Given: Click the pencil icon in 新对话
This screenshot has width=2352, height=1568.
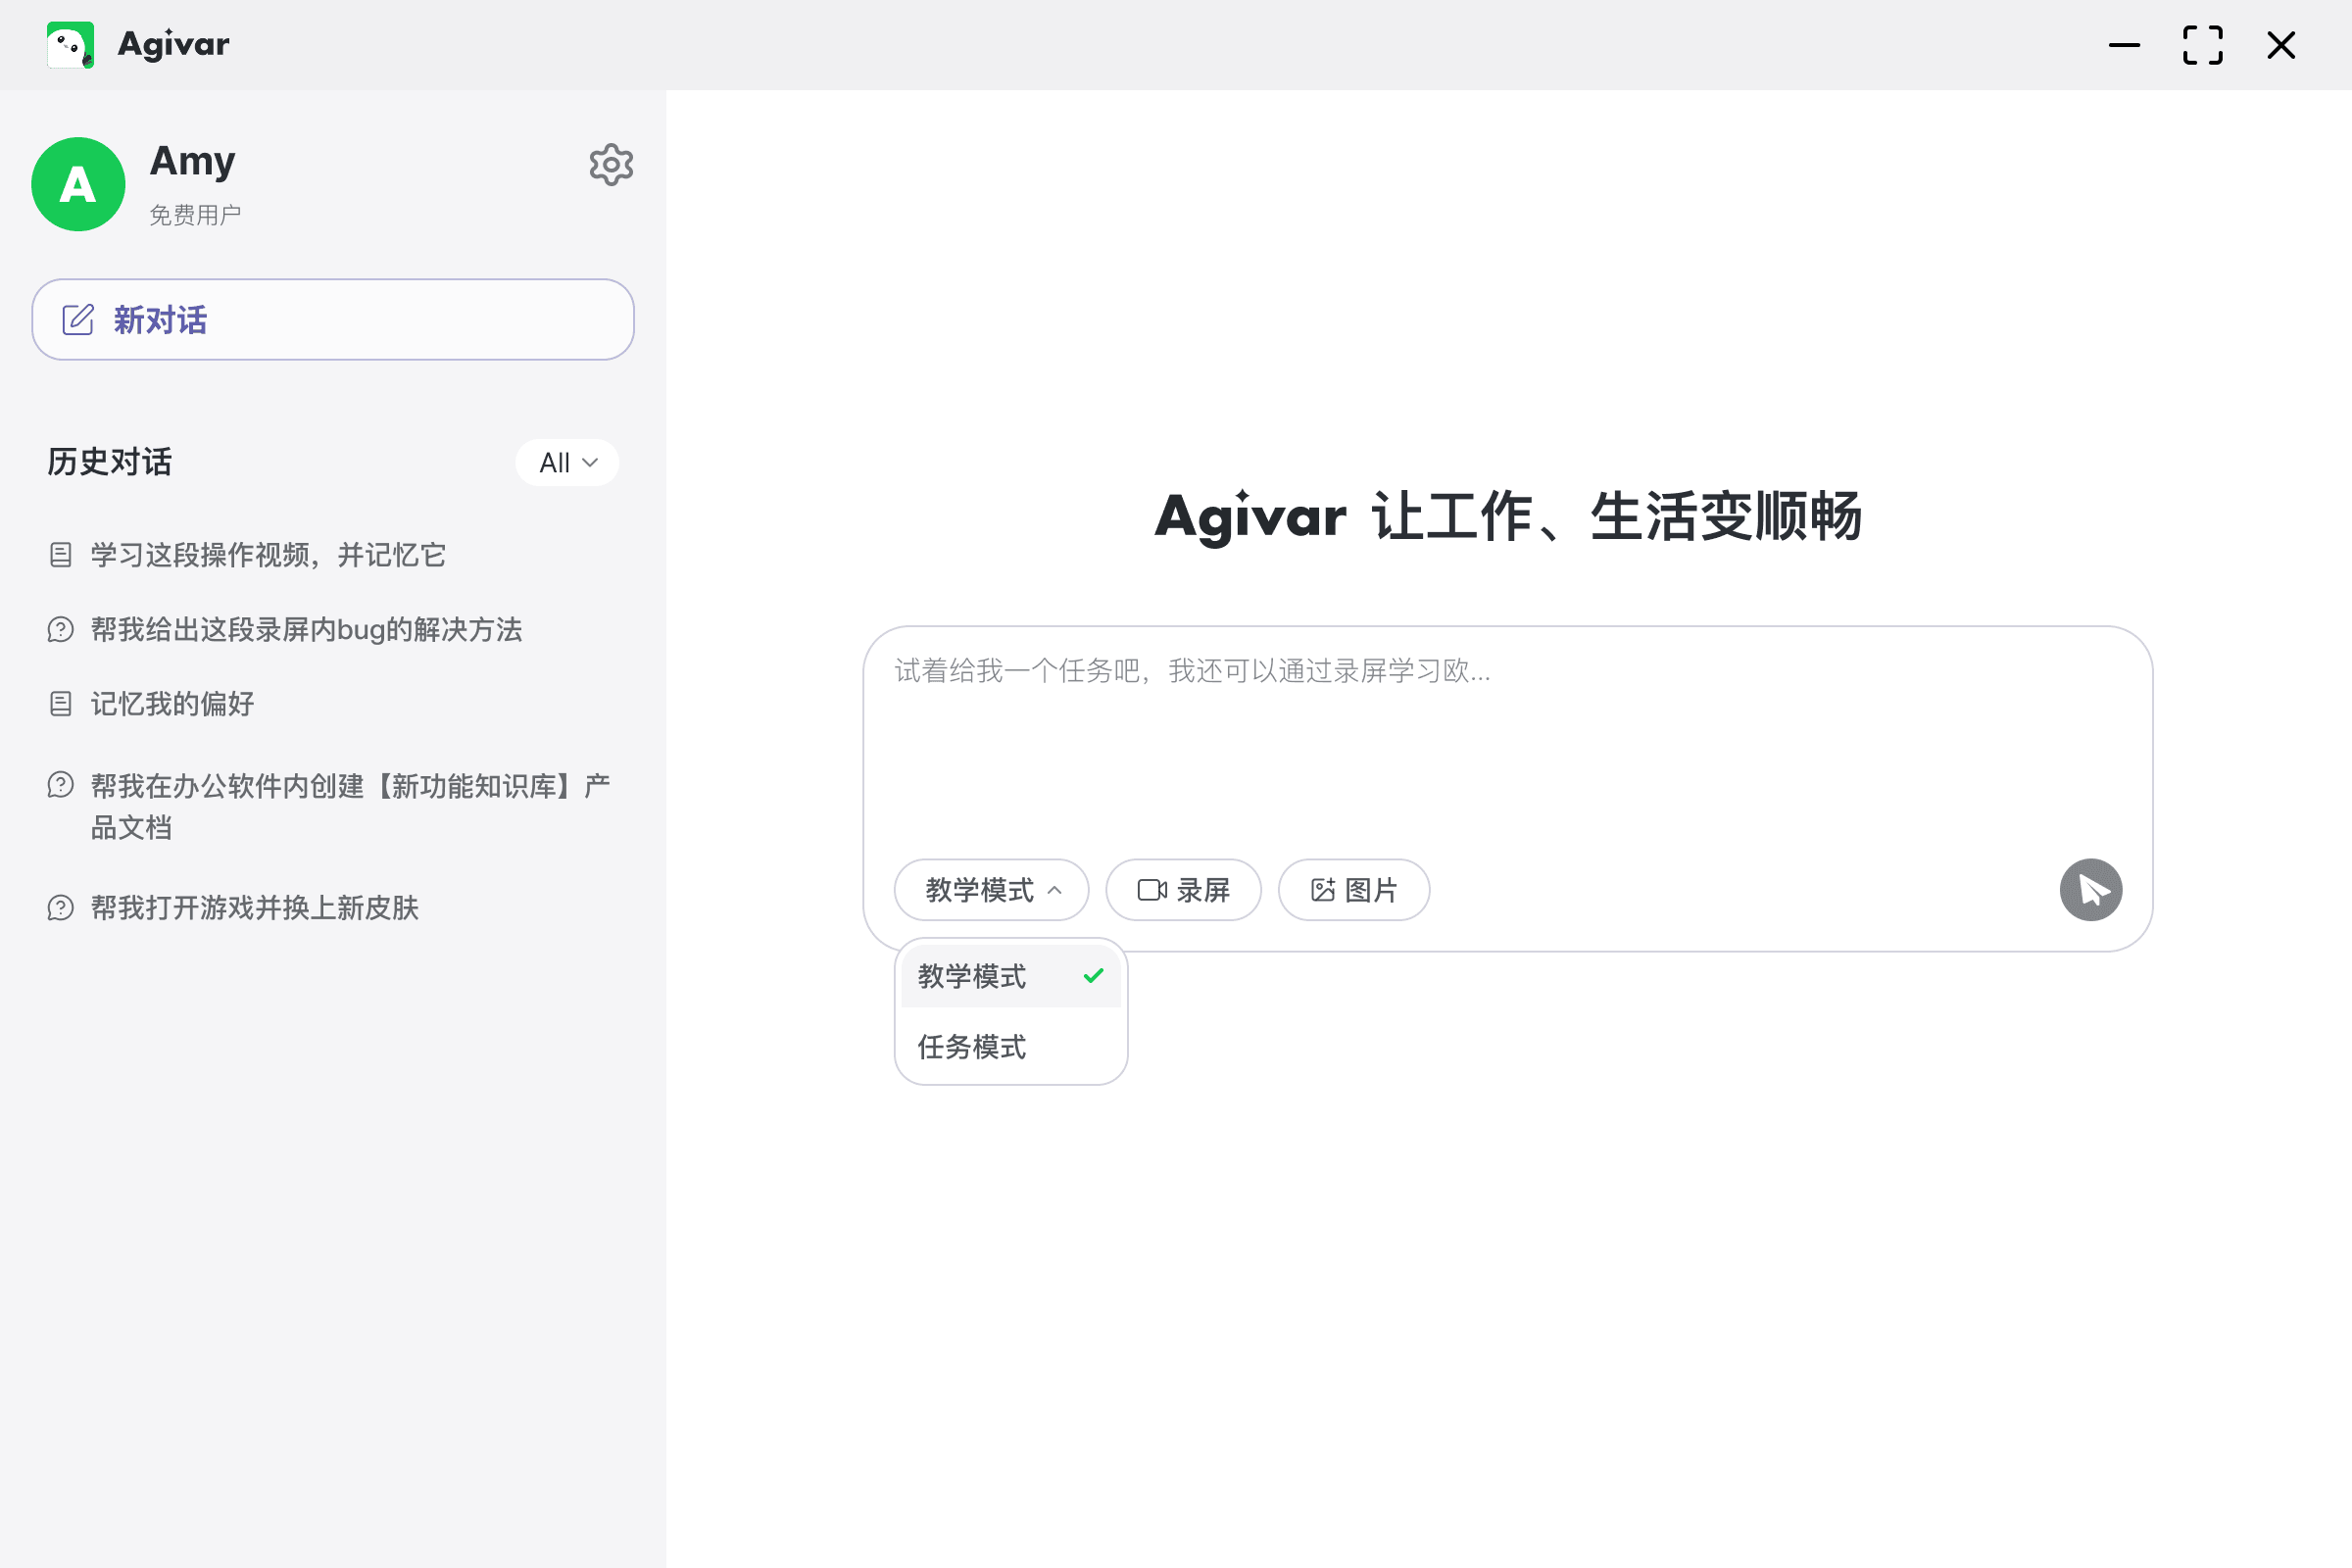Looking at the screenshot, I should 78,320.
